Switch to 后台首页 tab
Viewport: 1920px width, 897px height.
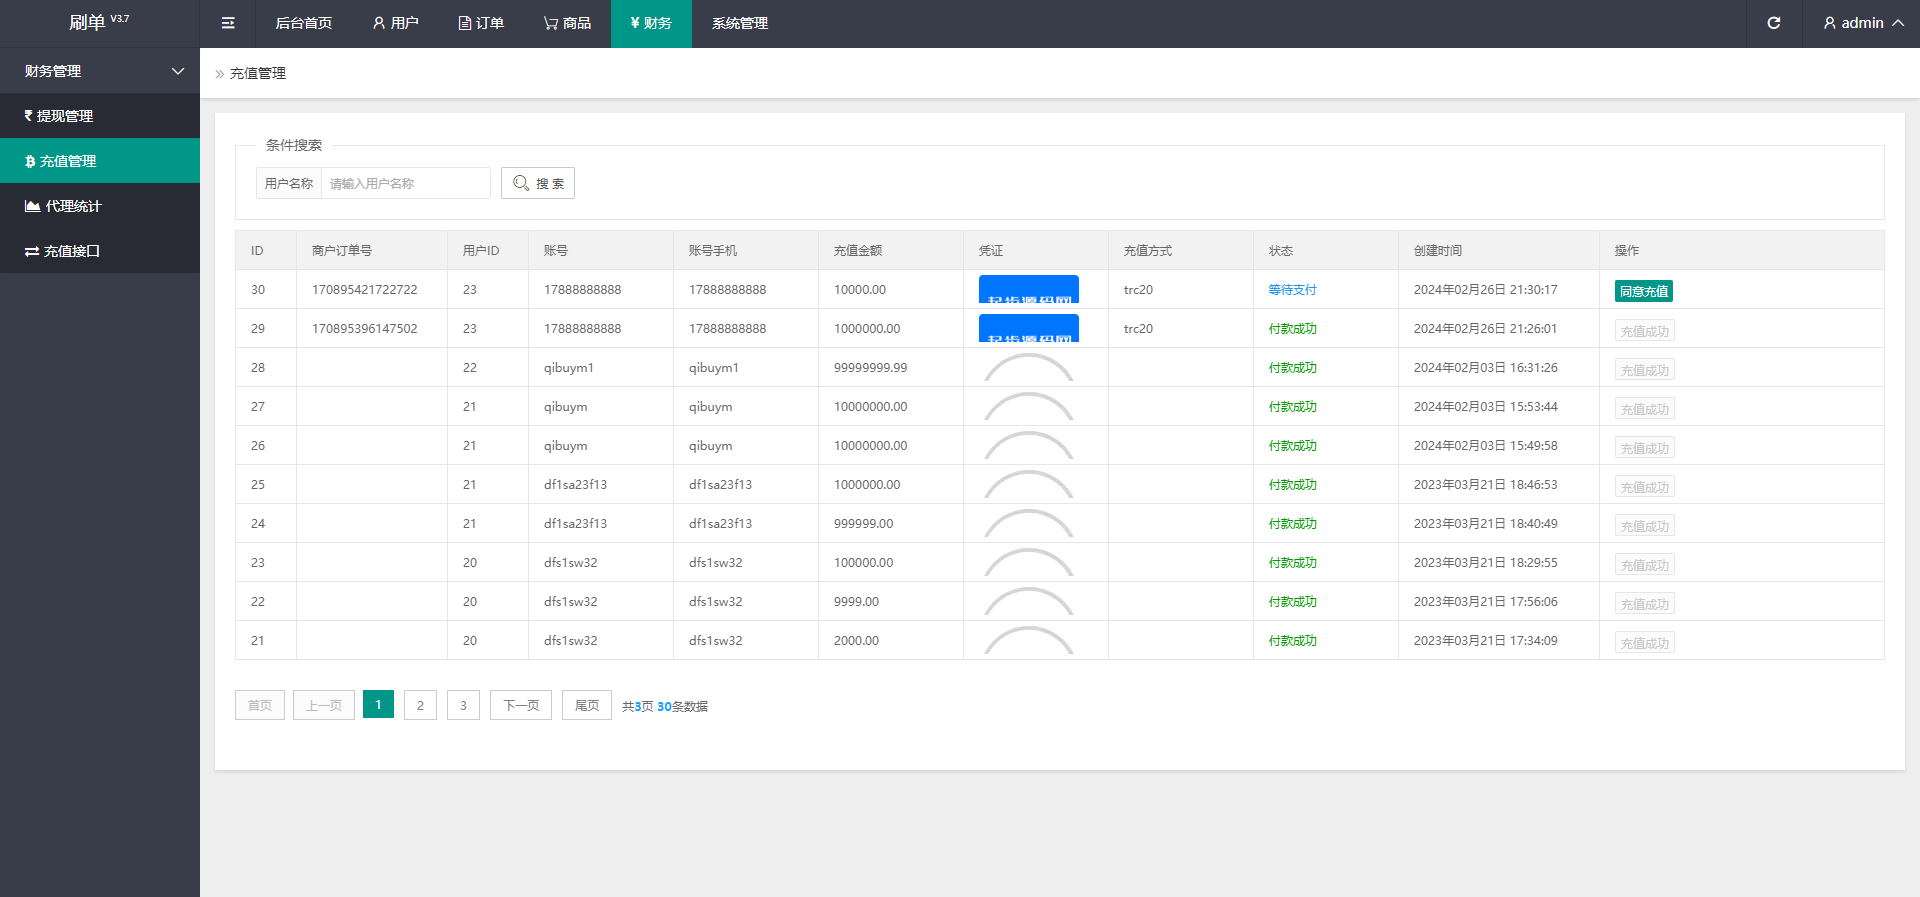(x=303, y=23)
